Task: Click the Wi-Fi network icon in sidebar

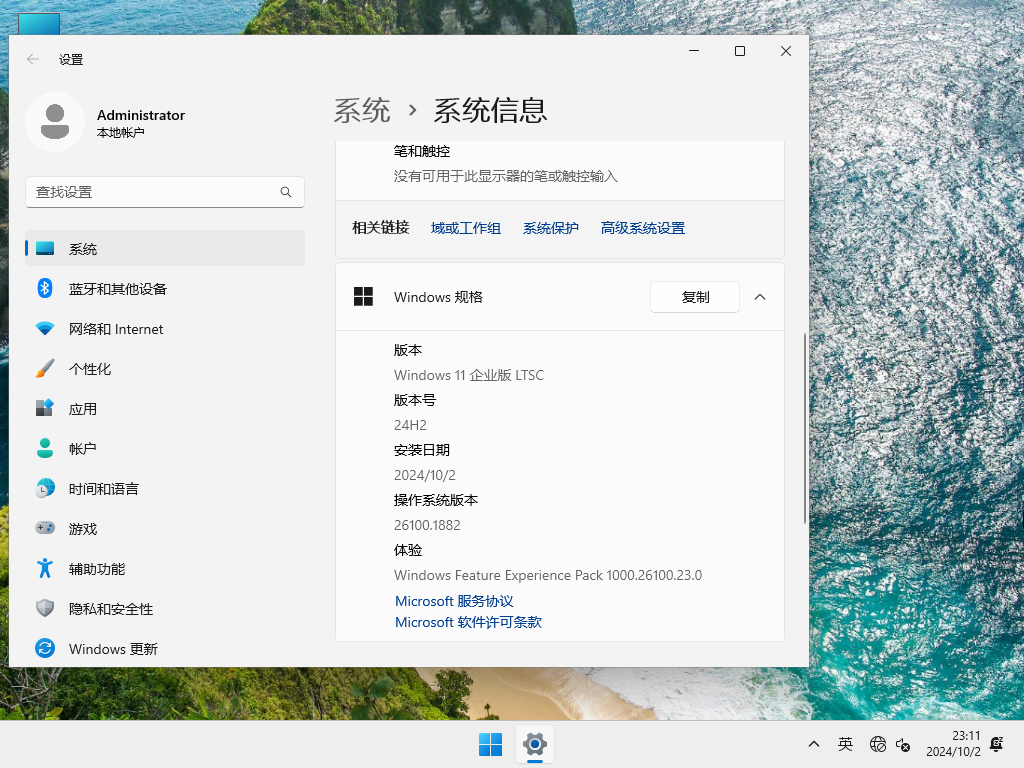Action: (x=45, y=328)
